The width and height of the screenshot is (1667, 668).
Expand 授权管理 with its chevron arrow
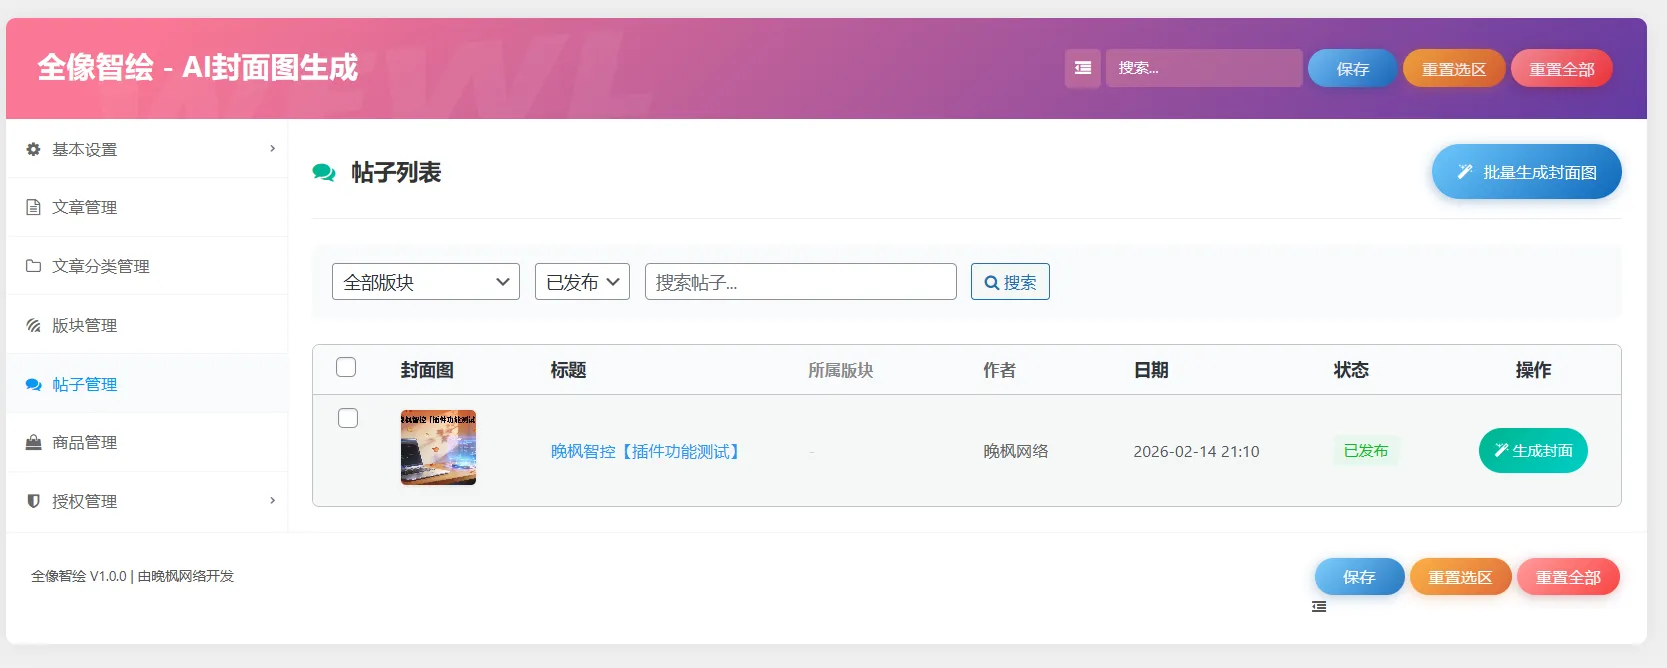point(272,500)
